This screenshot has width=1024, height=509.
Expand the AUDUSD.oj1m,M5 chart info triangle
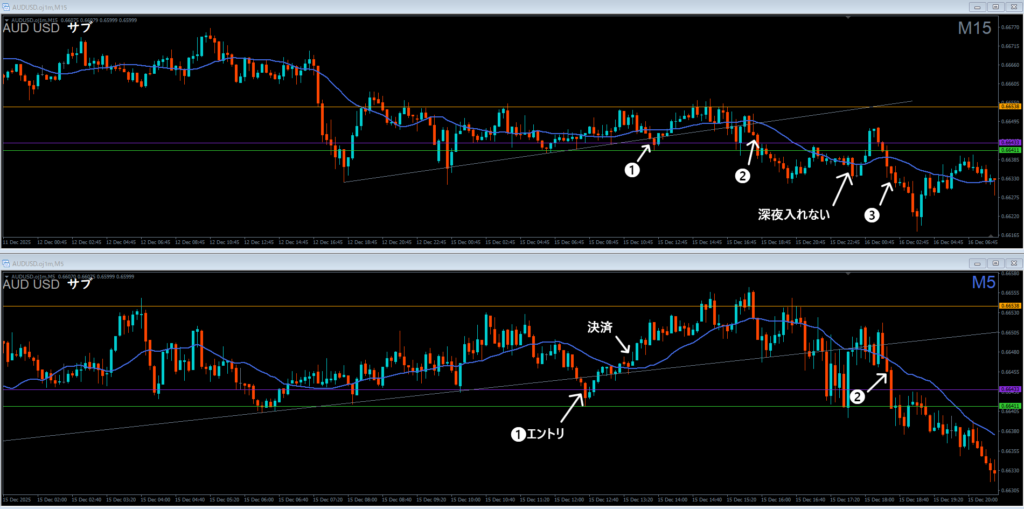[x=7, y=276]
